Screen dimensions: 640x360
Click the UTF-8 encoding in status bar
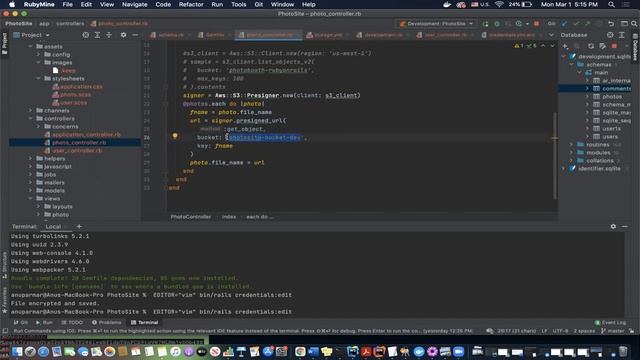click(560, 331)
